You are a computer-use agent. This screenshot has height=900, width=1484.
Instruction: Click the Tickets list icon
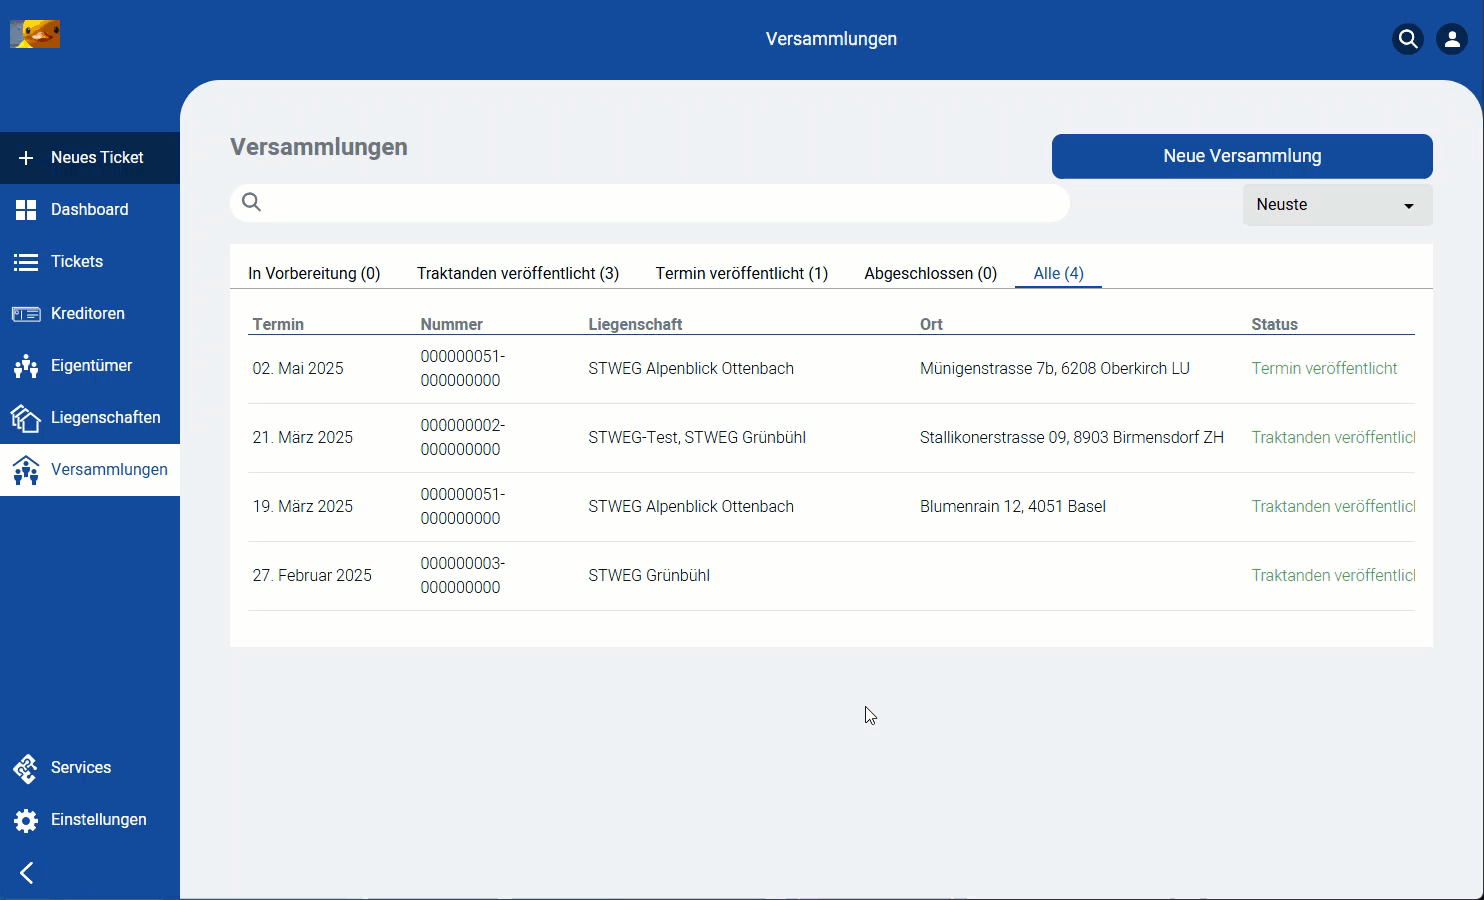[x=26, y=262]
